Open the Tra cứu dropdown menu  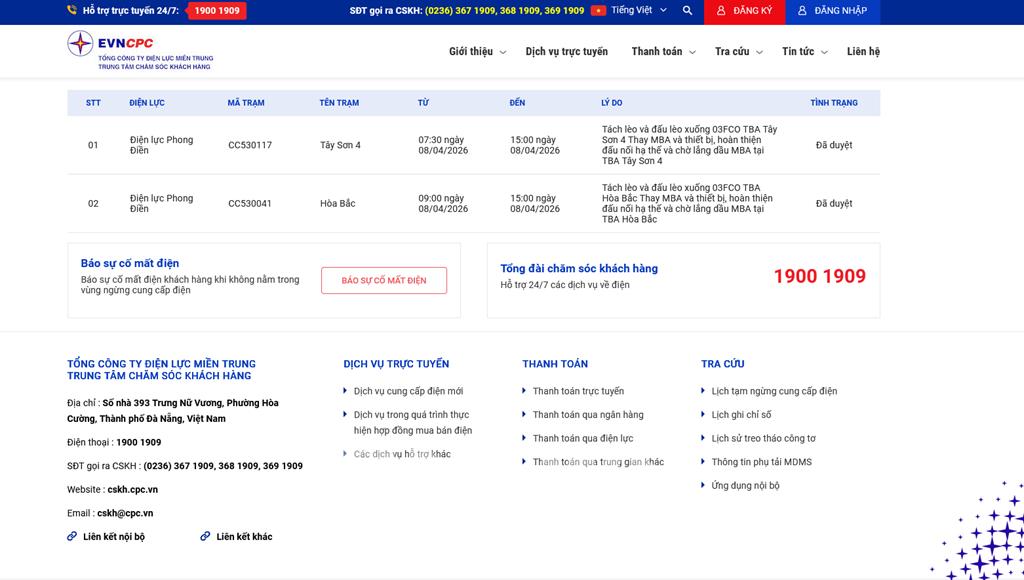pos(739,52)
